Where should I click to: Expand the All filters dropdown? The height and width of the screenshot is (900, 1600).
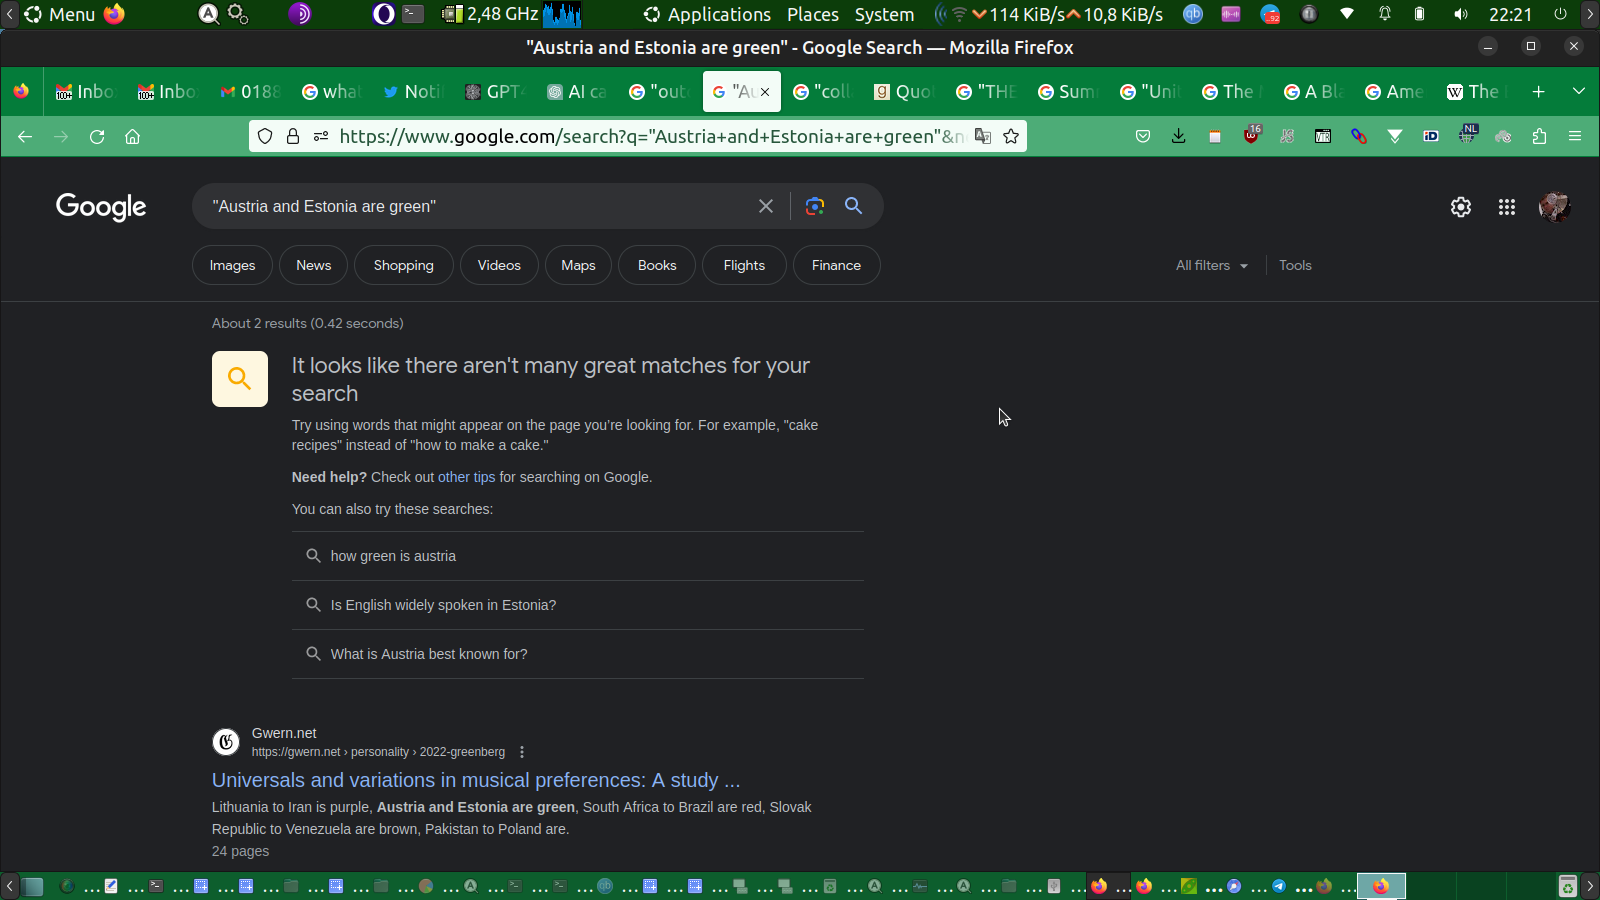(1212, 265)
